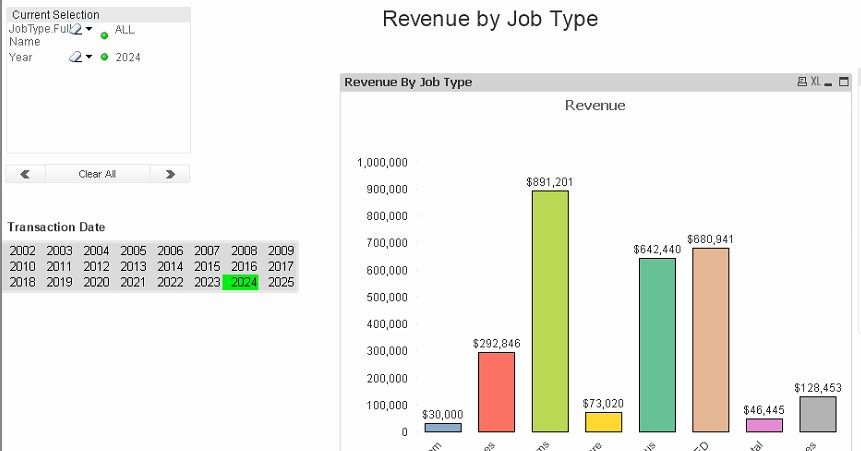The width and height of the screenshot is (861, 451).
Task: Click the Revenue chart title text
Action: click(x=595, y=105)
